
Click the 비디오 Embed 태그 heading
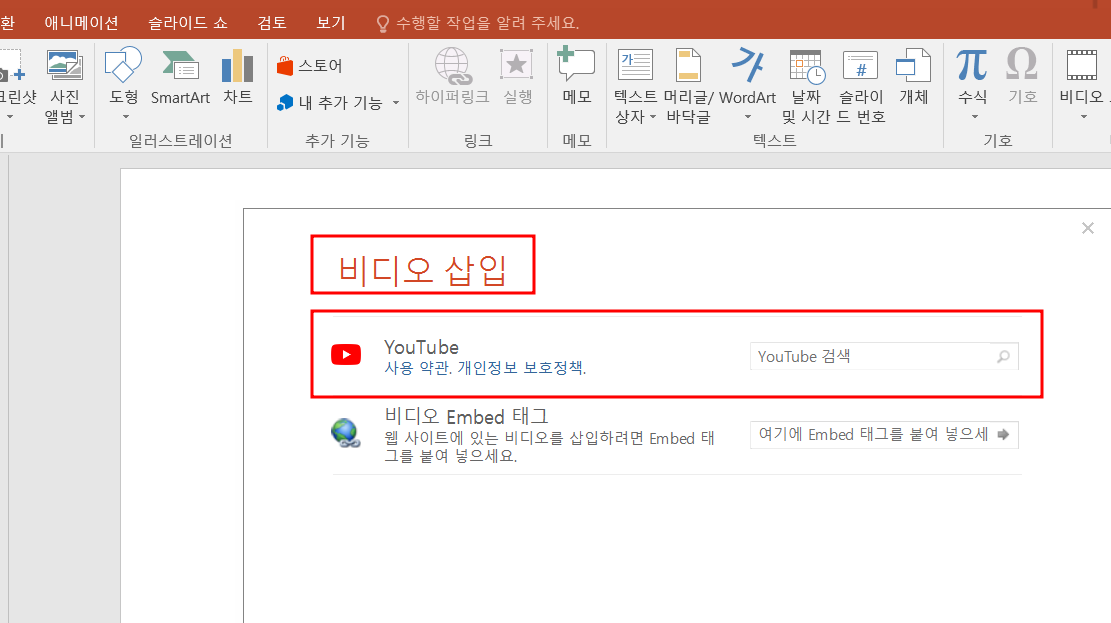pos(466,416)
